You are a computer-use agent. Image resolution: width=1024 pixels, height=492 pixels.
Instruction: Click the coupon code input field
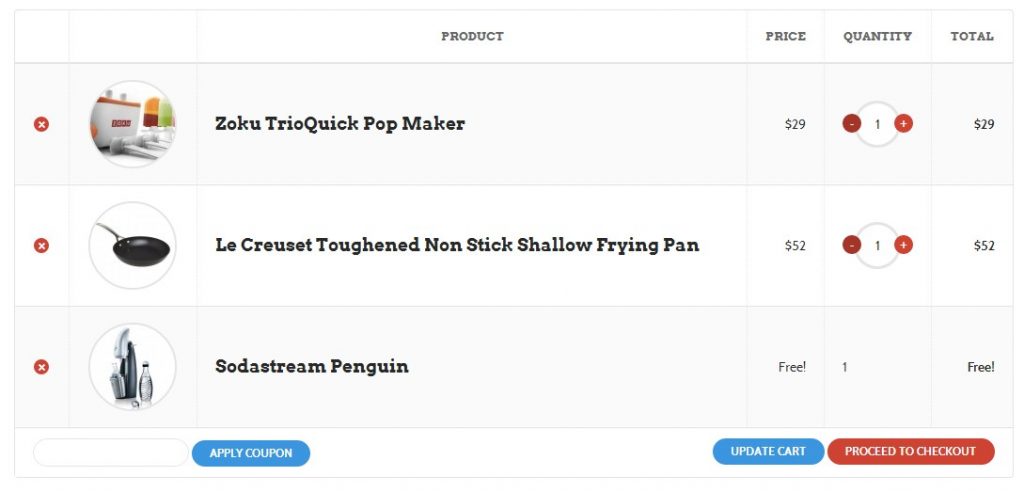coord(110,453)
